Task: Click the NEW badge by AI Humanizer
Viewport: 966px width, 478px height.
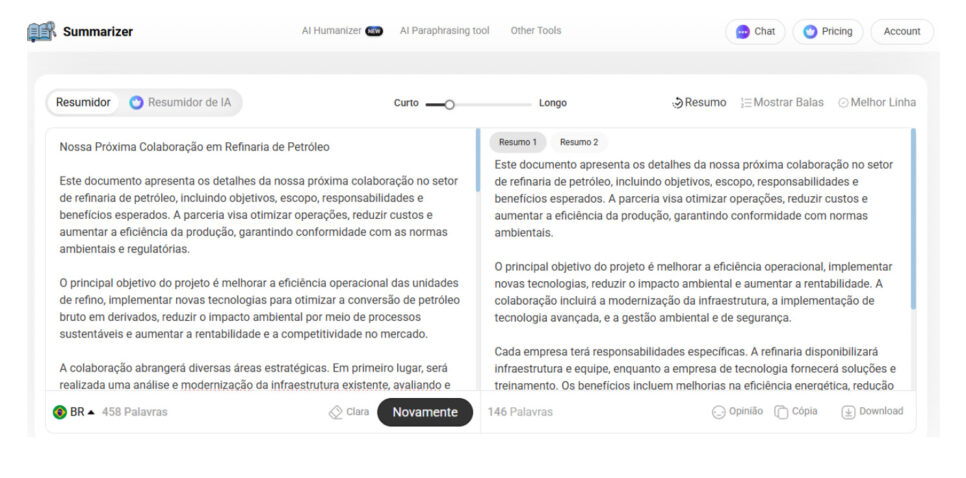Action: (374, 31)
